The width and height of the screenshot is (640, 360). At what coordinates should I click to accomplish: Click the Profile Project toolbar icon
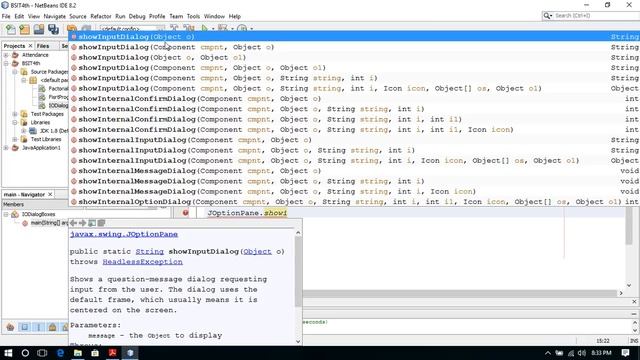[x=242, y=28]
